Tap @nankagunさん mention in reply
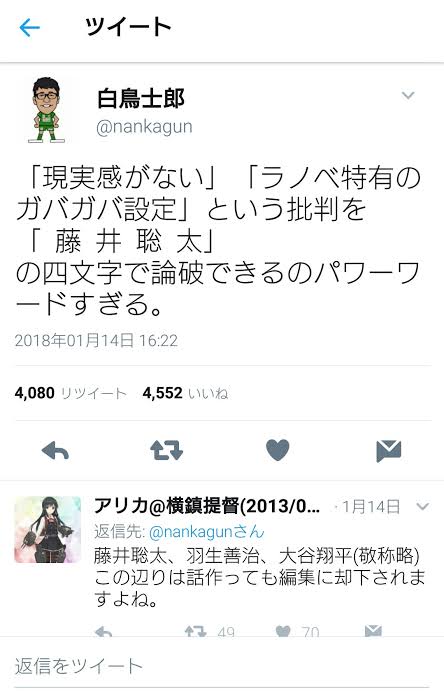 click(207, 532)
